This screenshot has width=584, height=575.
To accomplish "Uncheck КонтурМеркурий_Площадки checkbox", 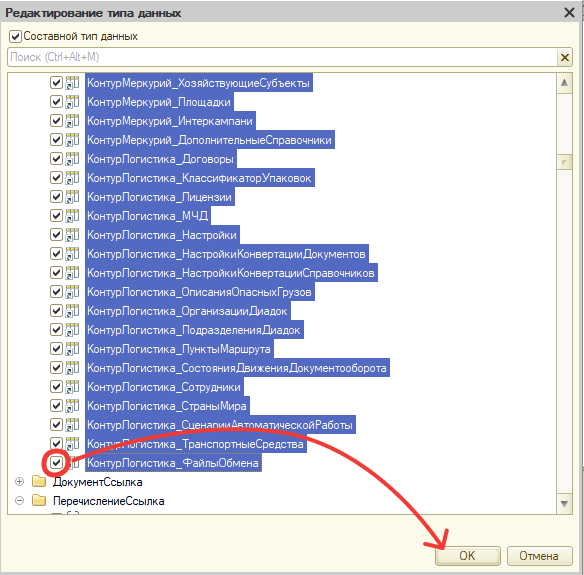I will point(56,102).
